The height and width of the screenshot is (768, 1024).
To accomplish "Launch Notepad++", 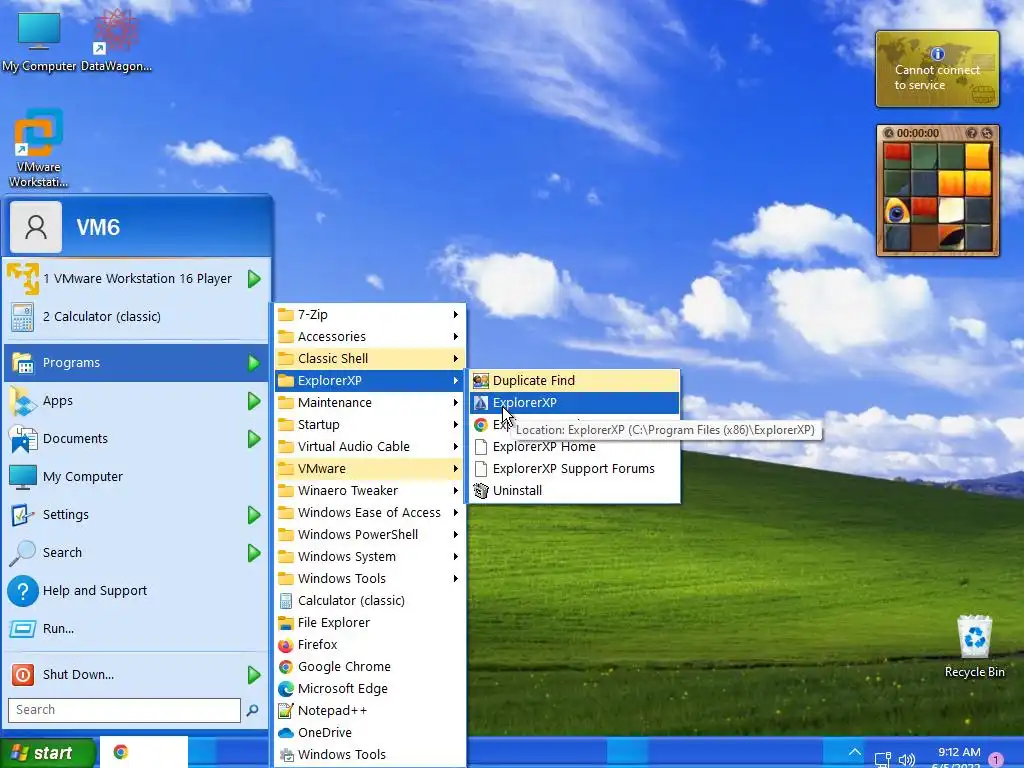I will [x=370, y=711].
